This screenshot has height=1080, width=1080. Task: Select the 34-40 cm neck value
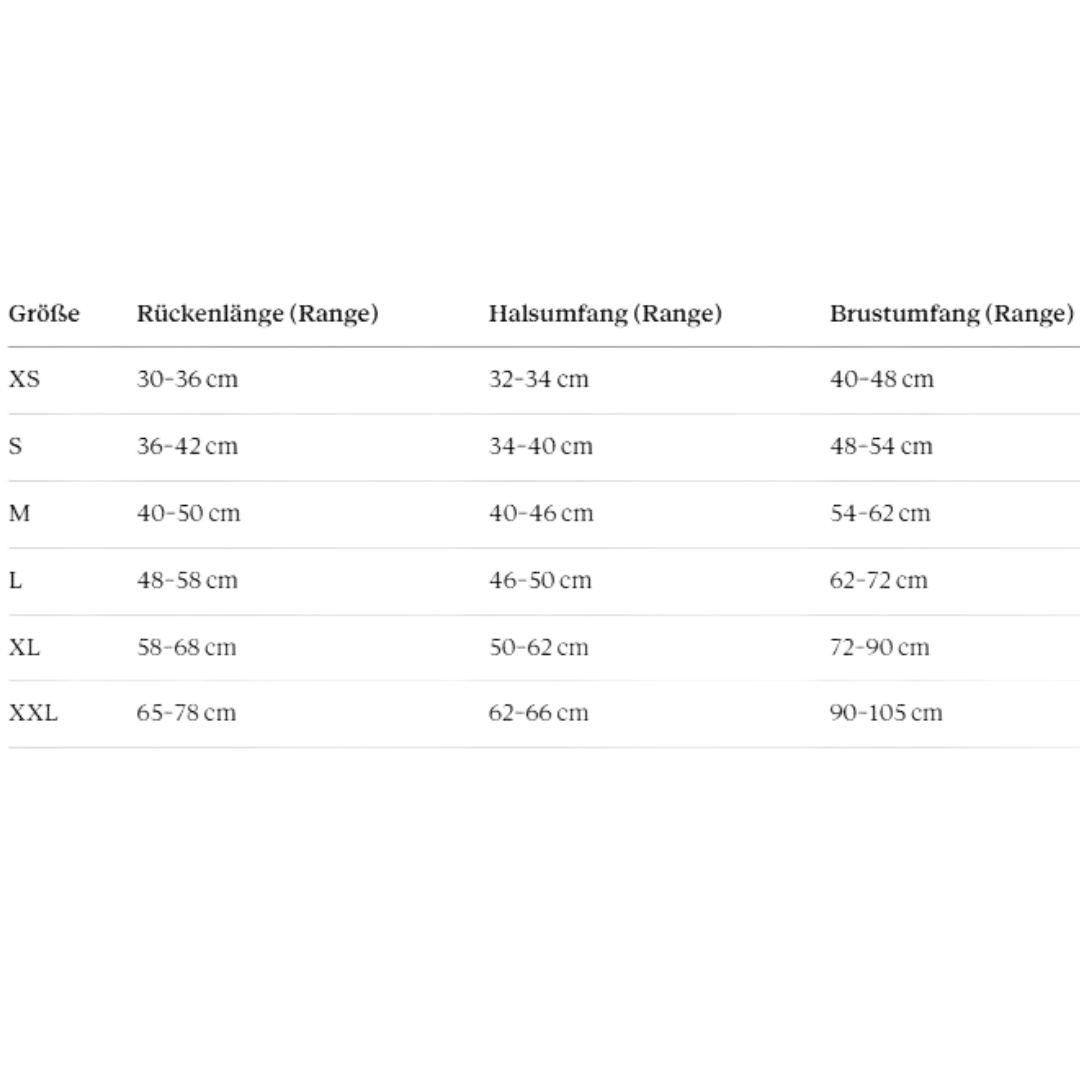[541, 446]
